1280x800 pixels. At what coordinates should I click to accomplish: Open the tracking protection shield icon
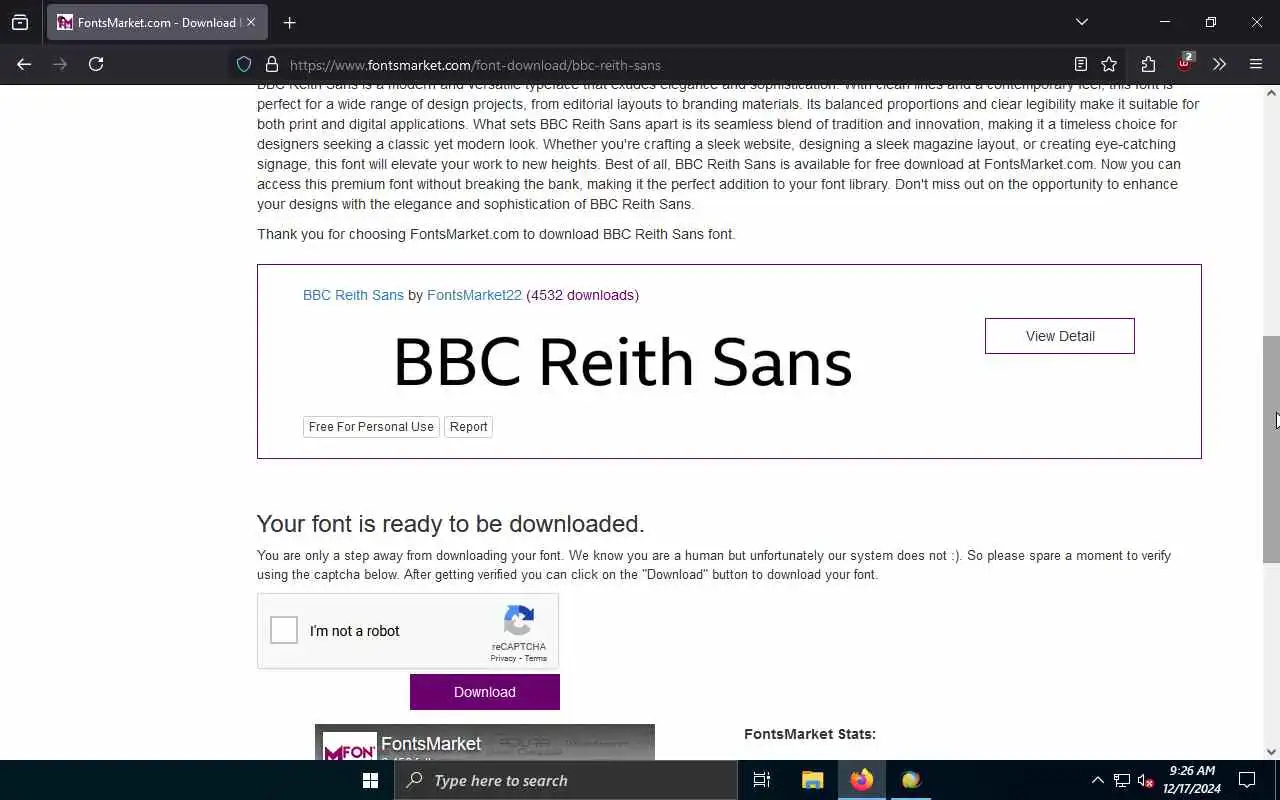pos(244,65)
